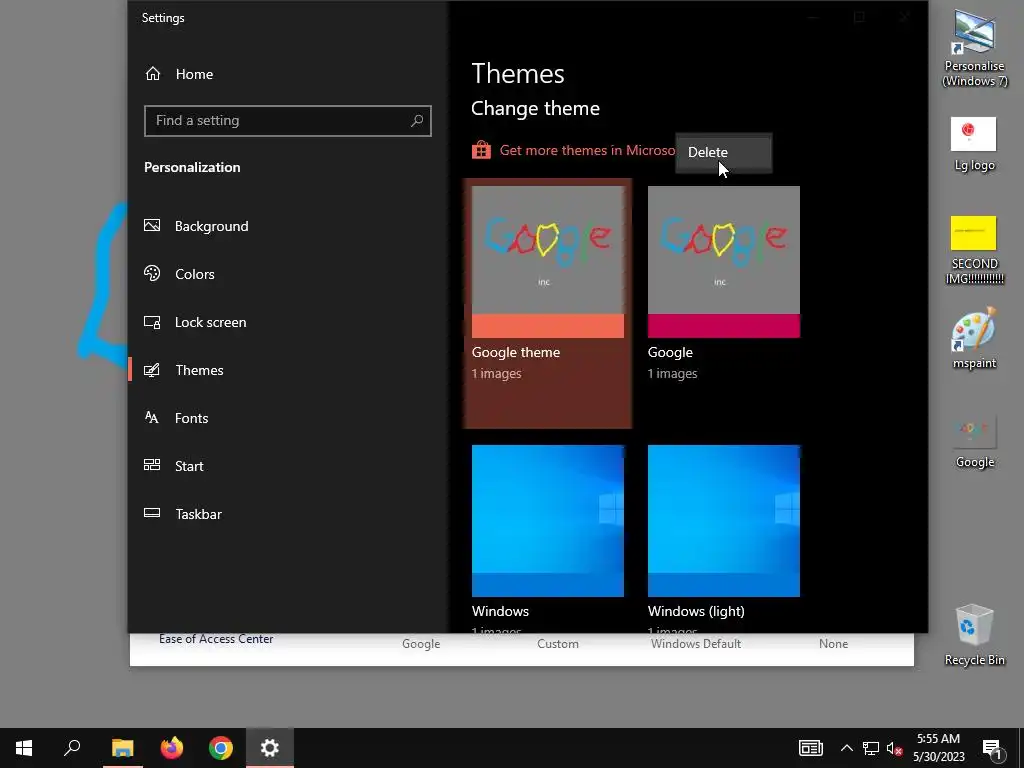Click Google label in background window
Image resolution: width=1024 pixels, height=768 pixels.
pos(421,644)
